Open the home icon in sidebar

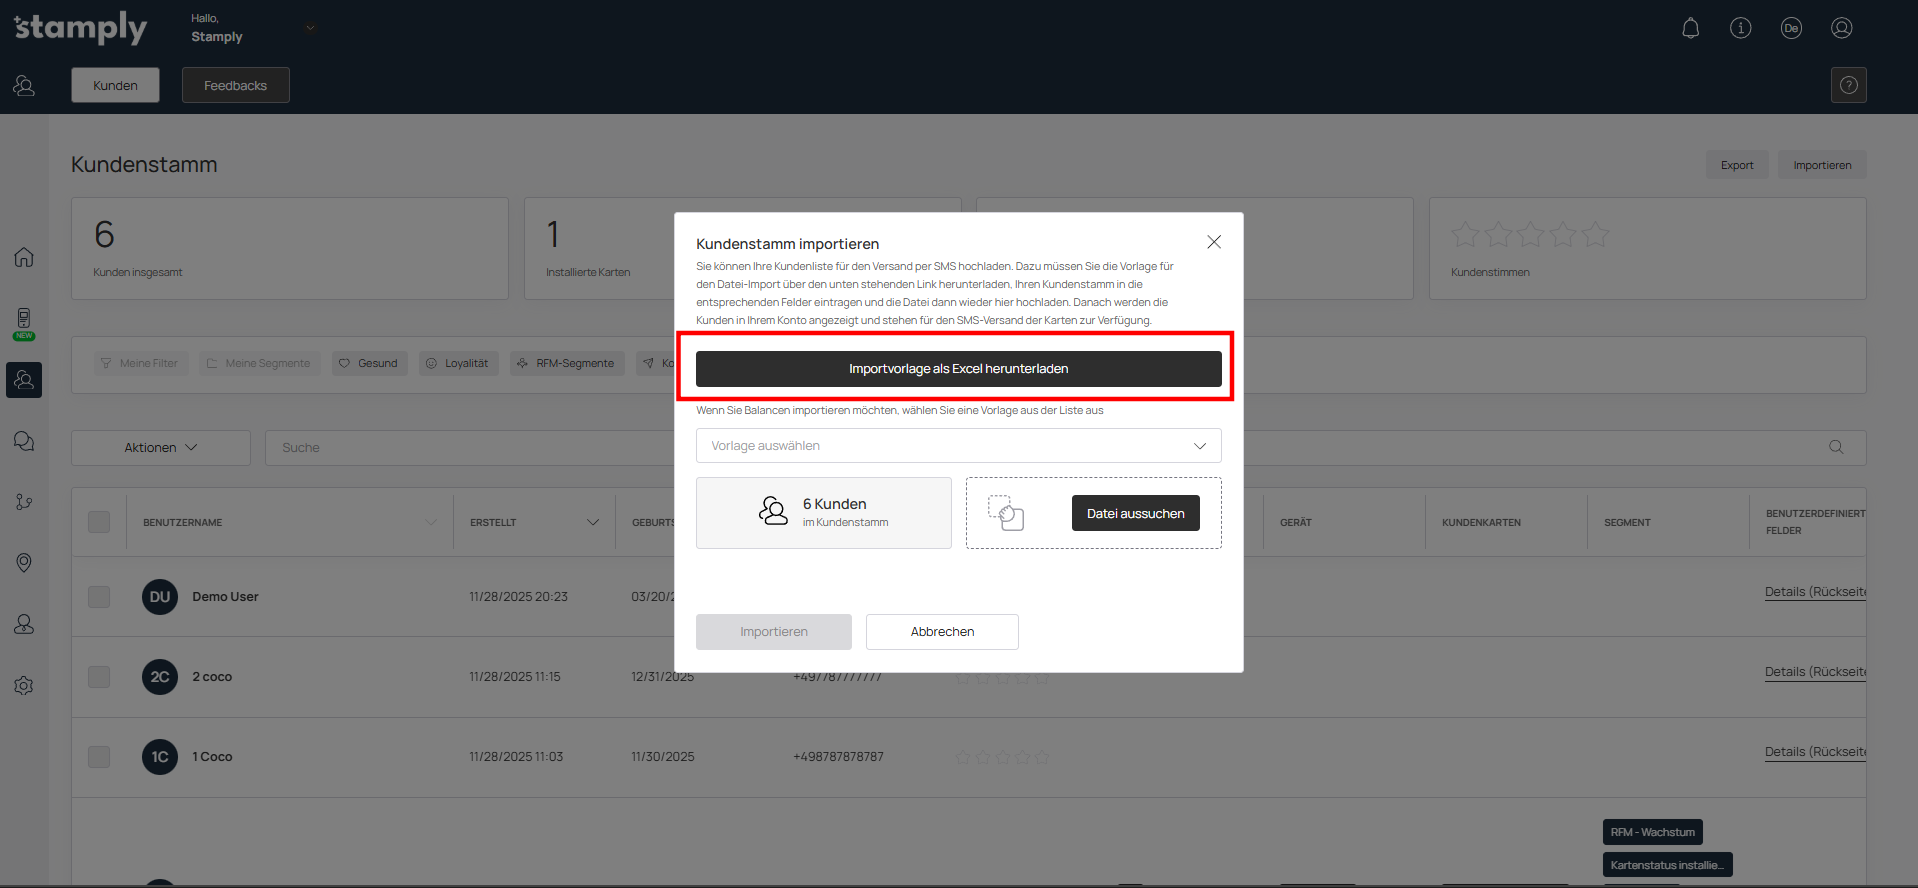point(24,257)
